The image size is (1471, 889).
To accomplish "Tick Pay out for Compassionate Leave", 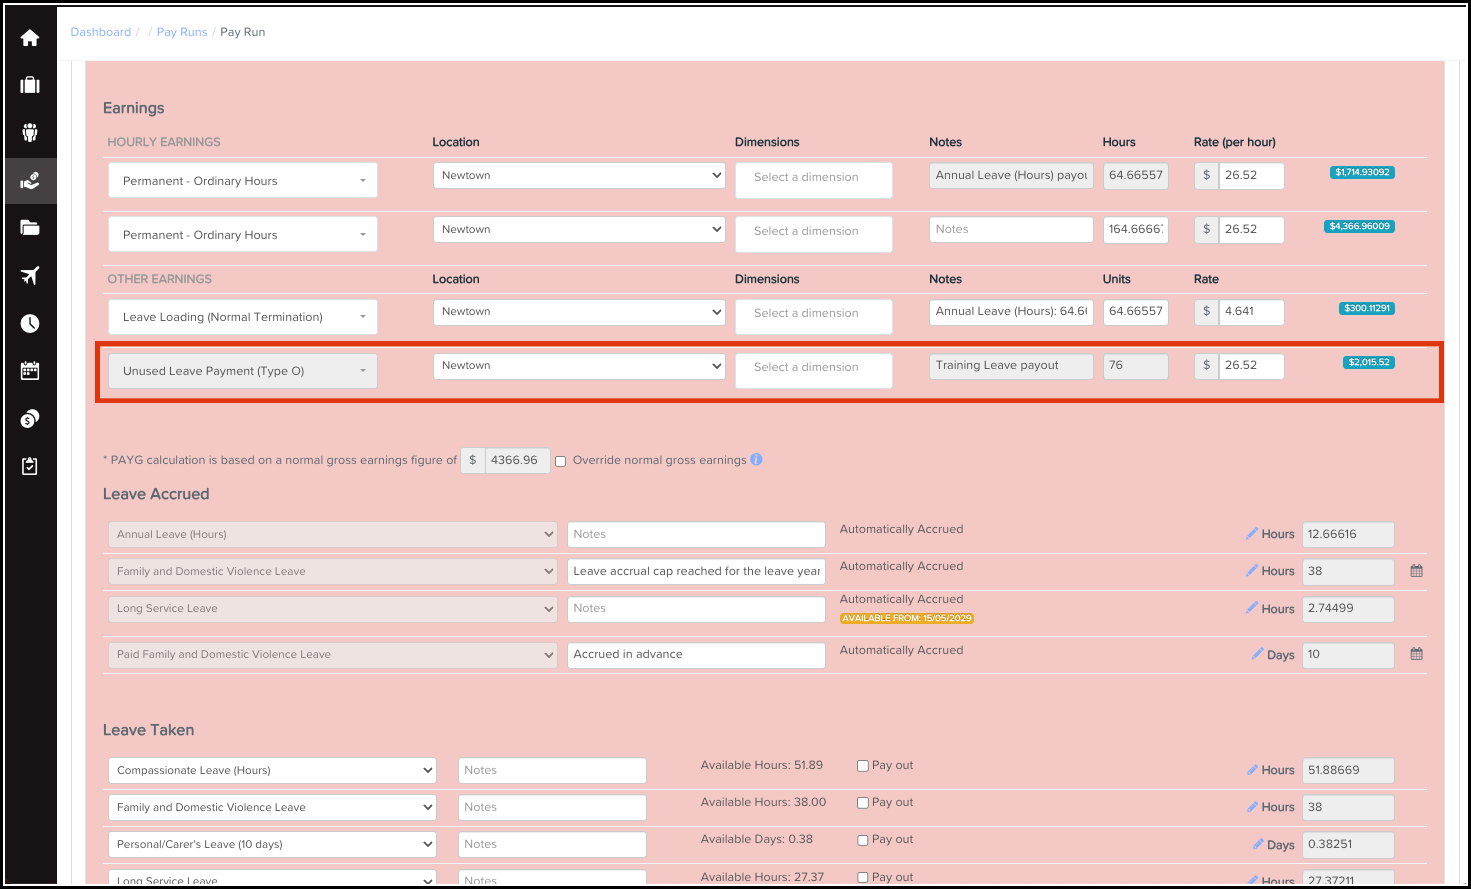I will pyautogui.click(x=862, y=766).
